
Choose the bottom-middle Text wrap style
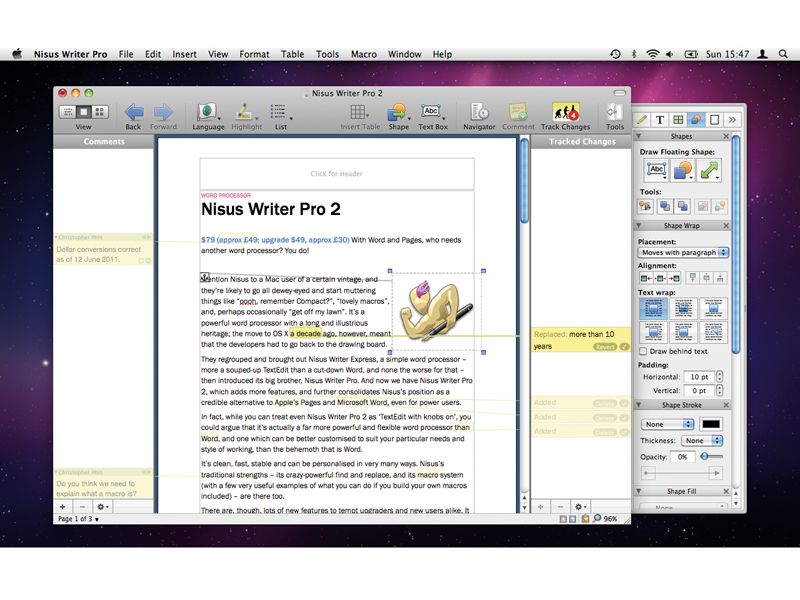pyautogui.click(x=683, y=332)
